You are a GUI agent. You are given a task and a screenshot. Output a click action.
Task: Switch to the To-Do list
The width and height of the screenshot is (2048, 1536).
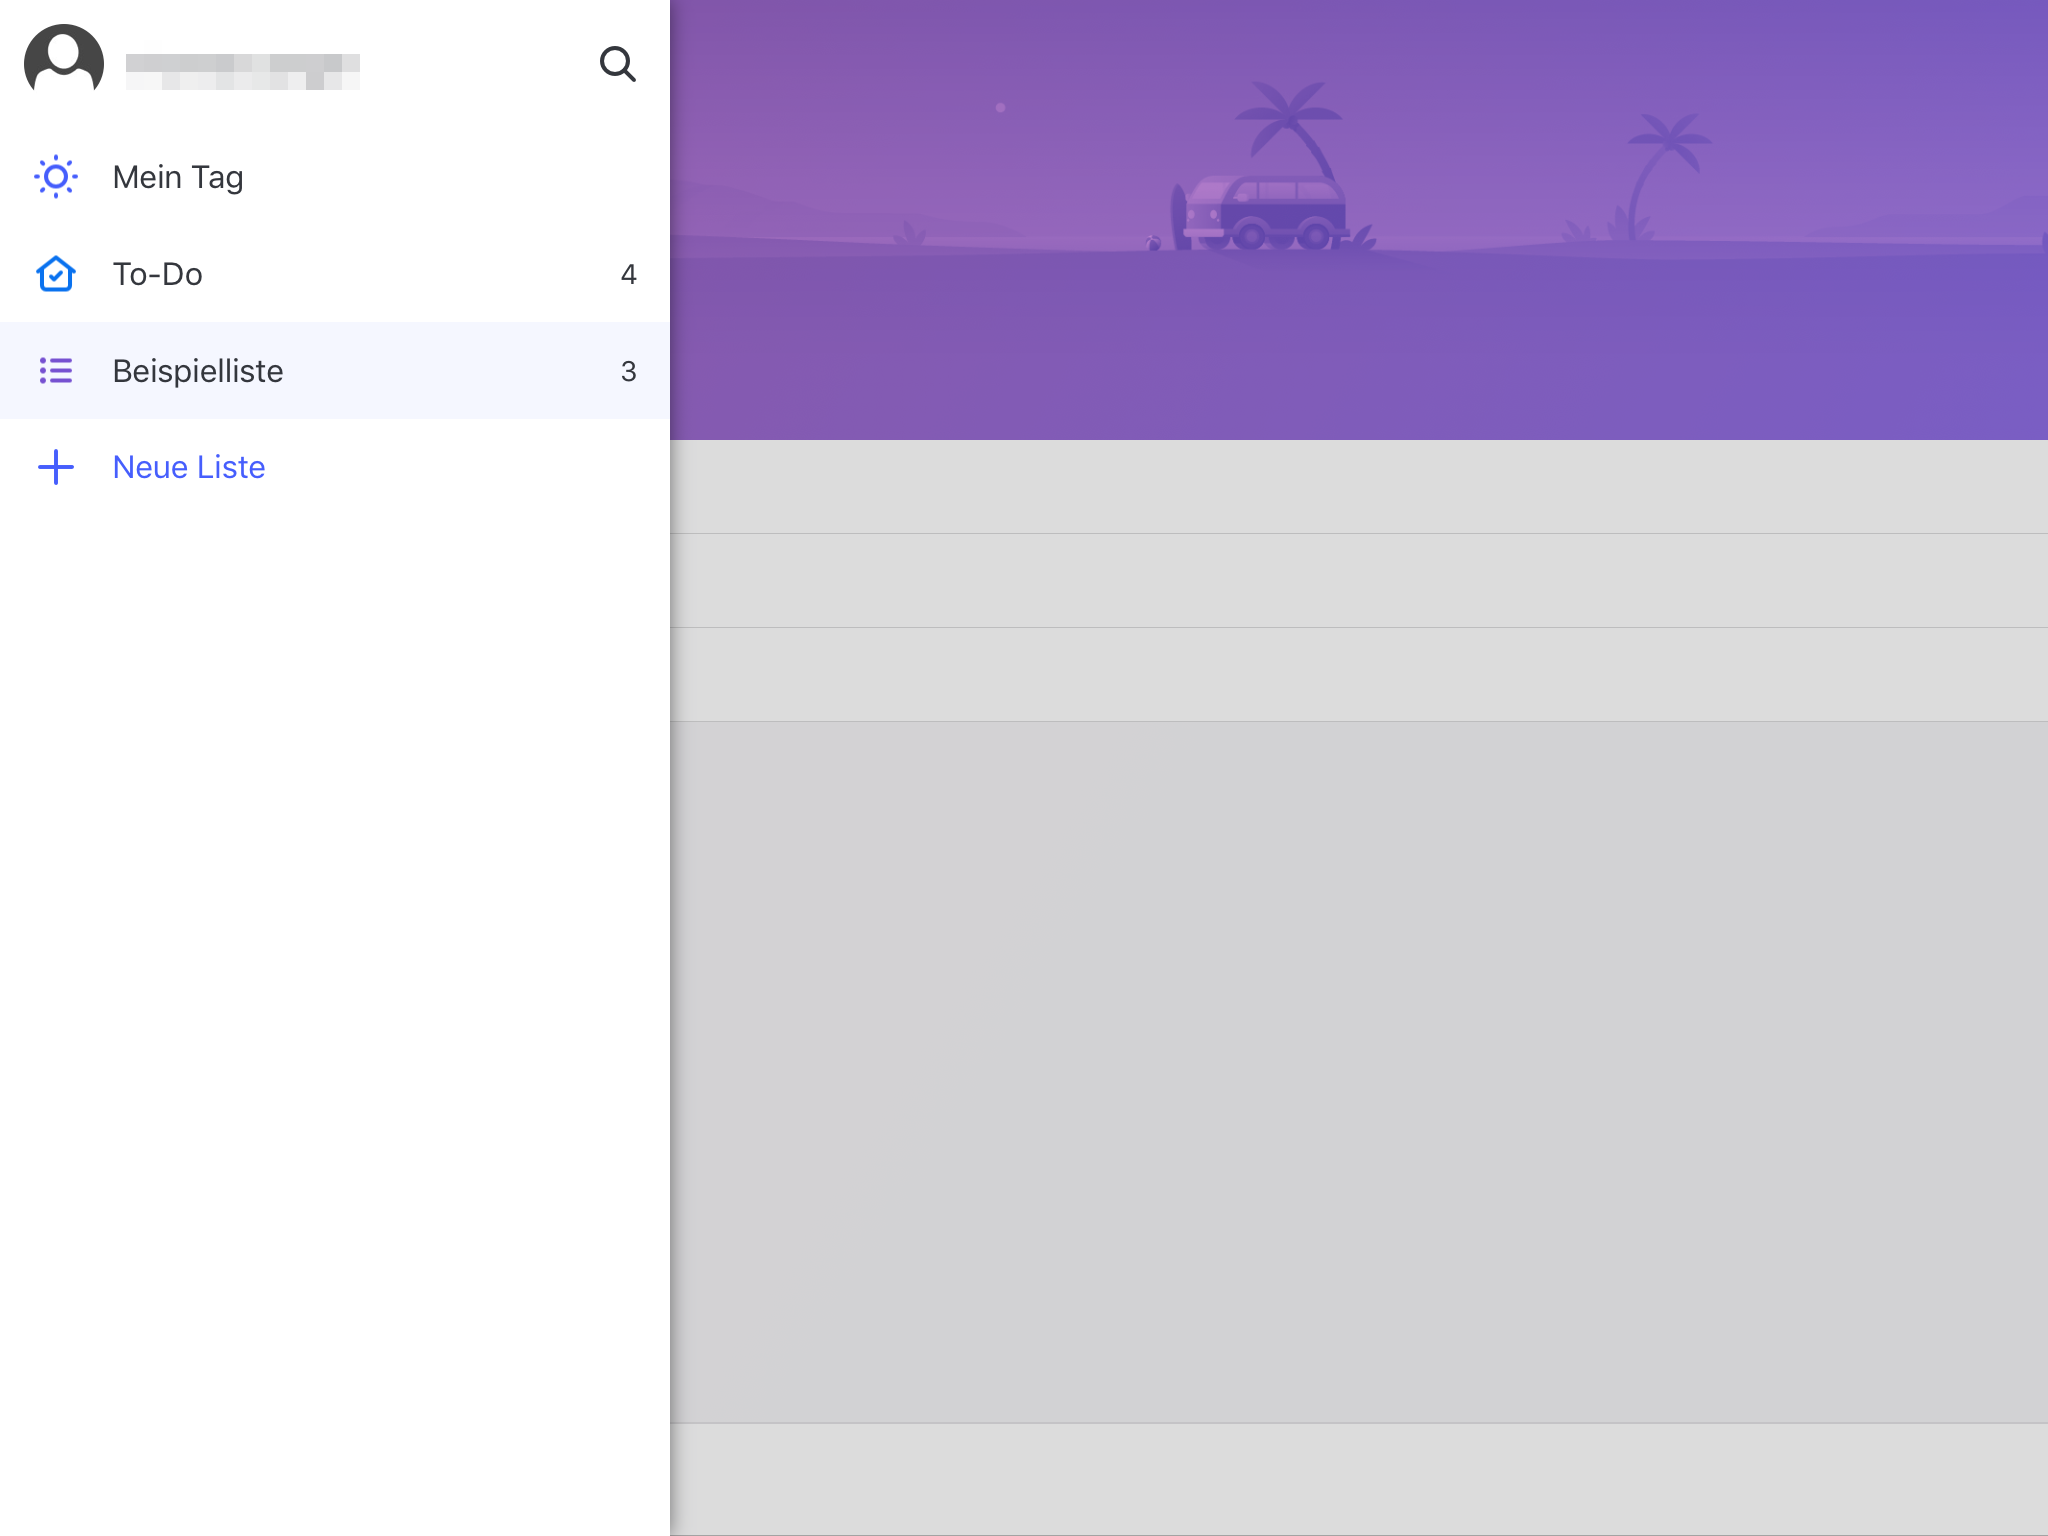point(158,274)
